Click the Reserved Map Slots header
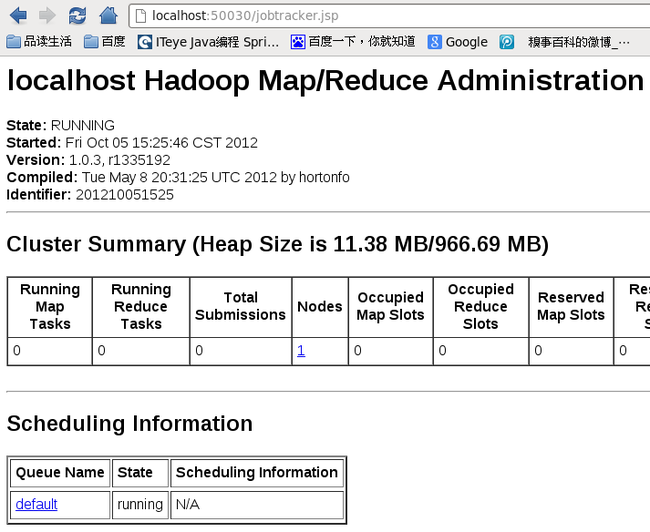 coord(571,306)
